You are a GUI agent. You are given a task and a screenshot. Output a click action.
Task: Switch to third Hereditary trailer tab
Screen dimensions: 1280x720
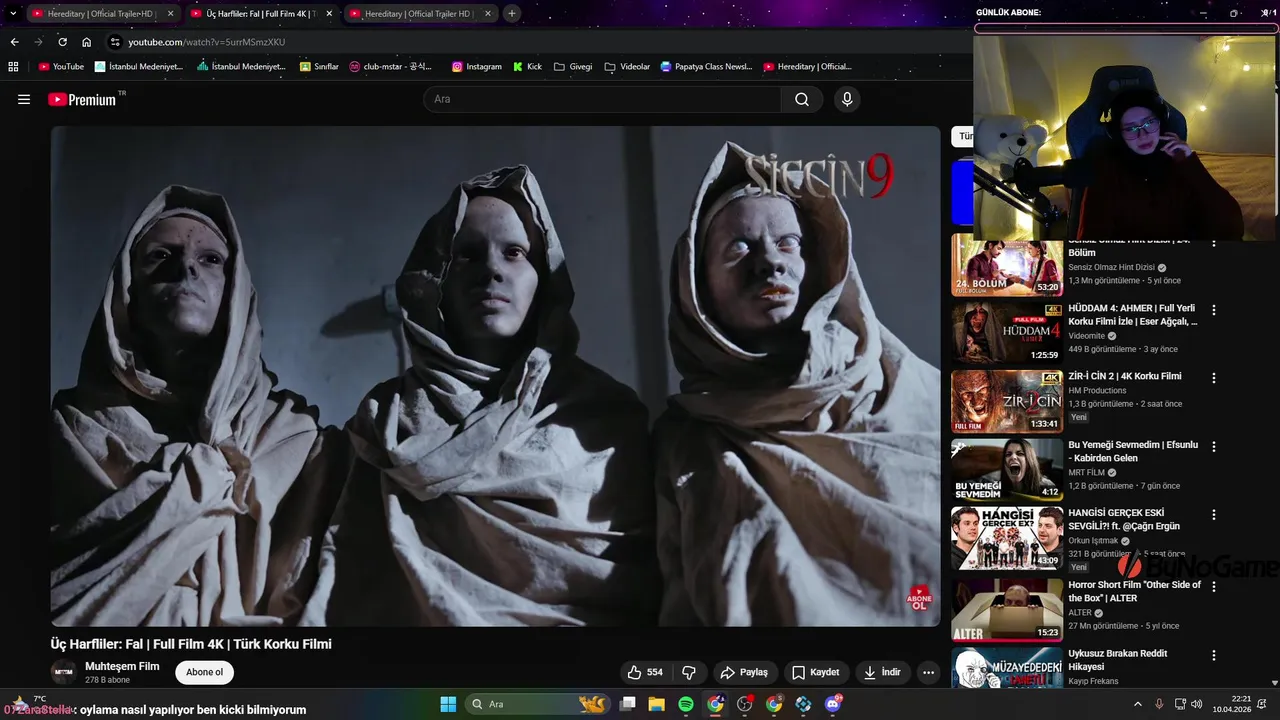click(x=420, y=14)
